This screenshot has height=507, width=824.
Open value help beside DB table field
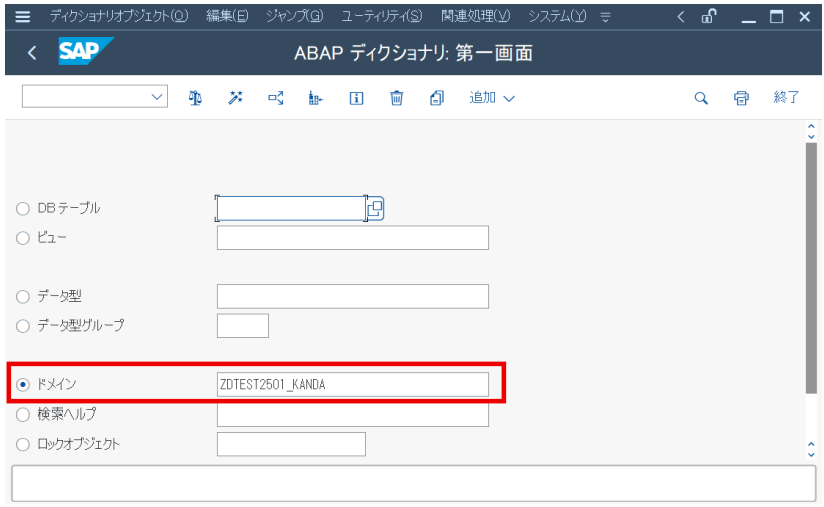375,209
